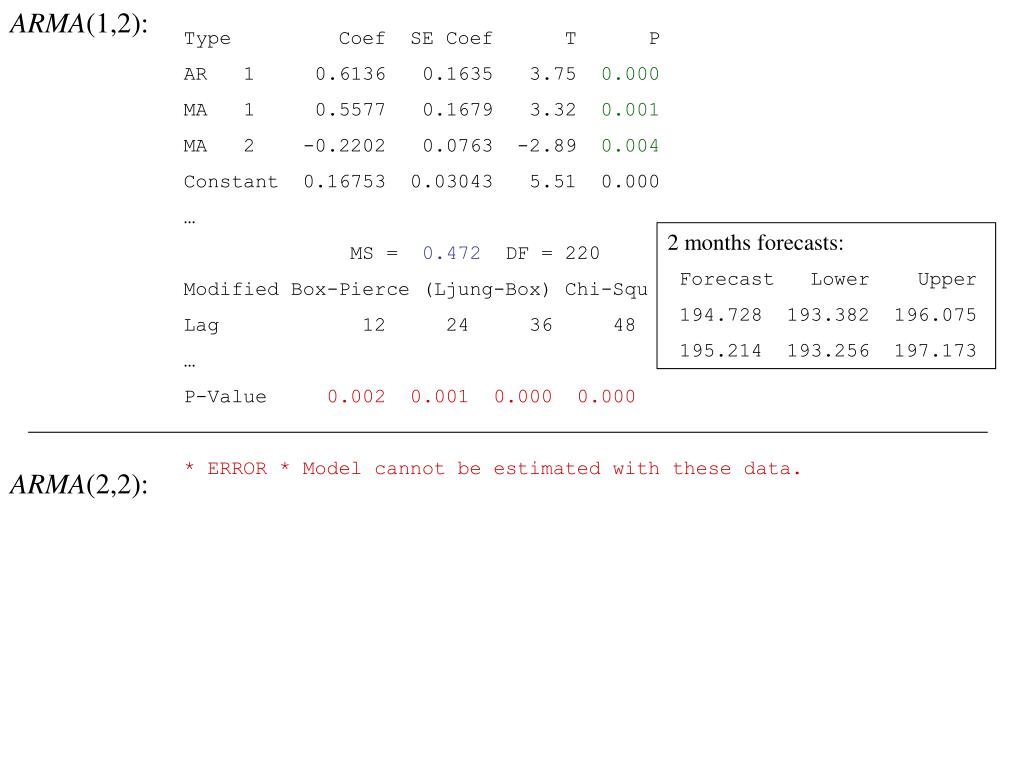
Task: Click the red lag 12 P-value 0.002
Action: (357, 397)
